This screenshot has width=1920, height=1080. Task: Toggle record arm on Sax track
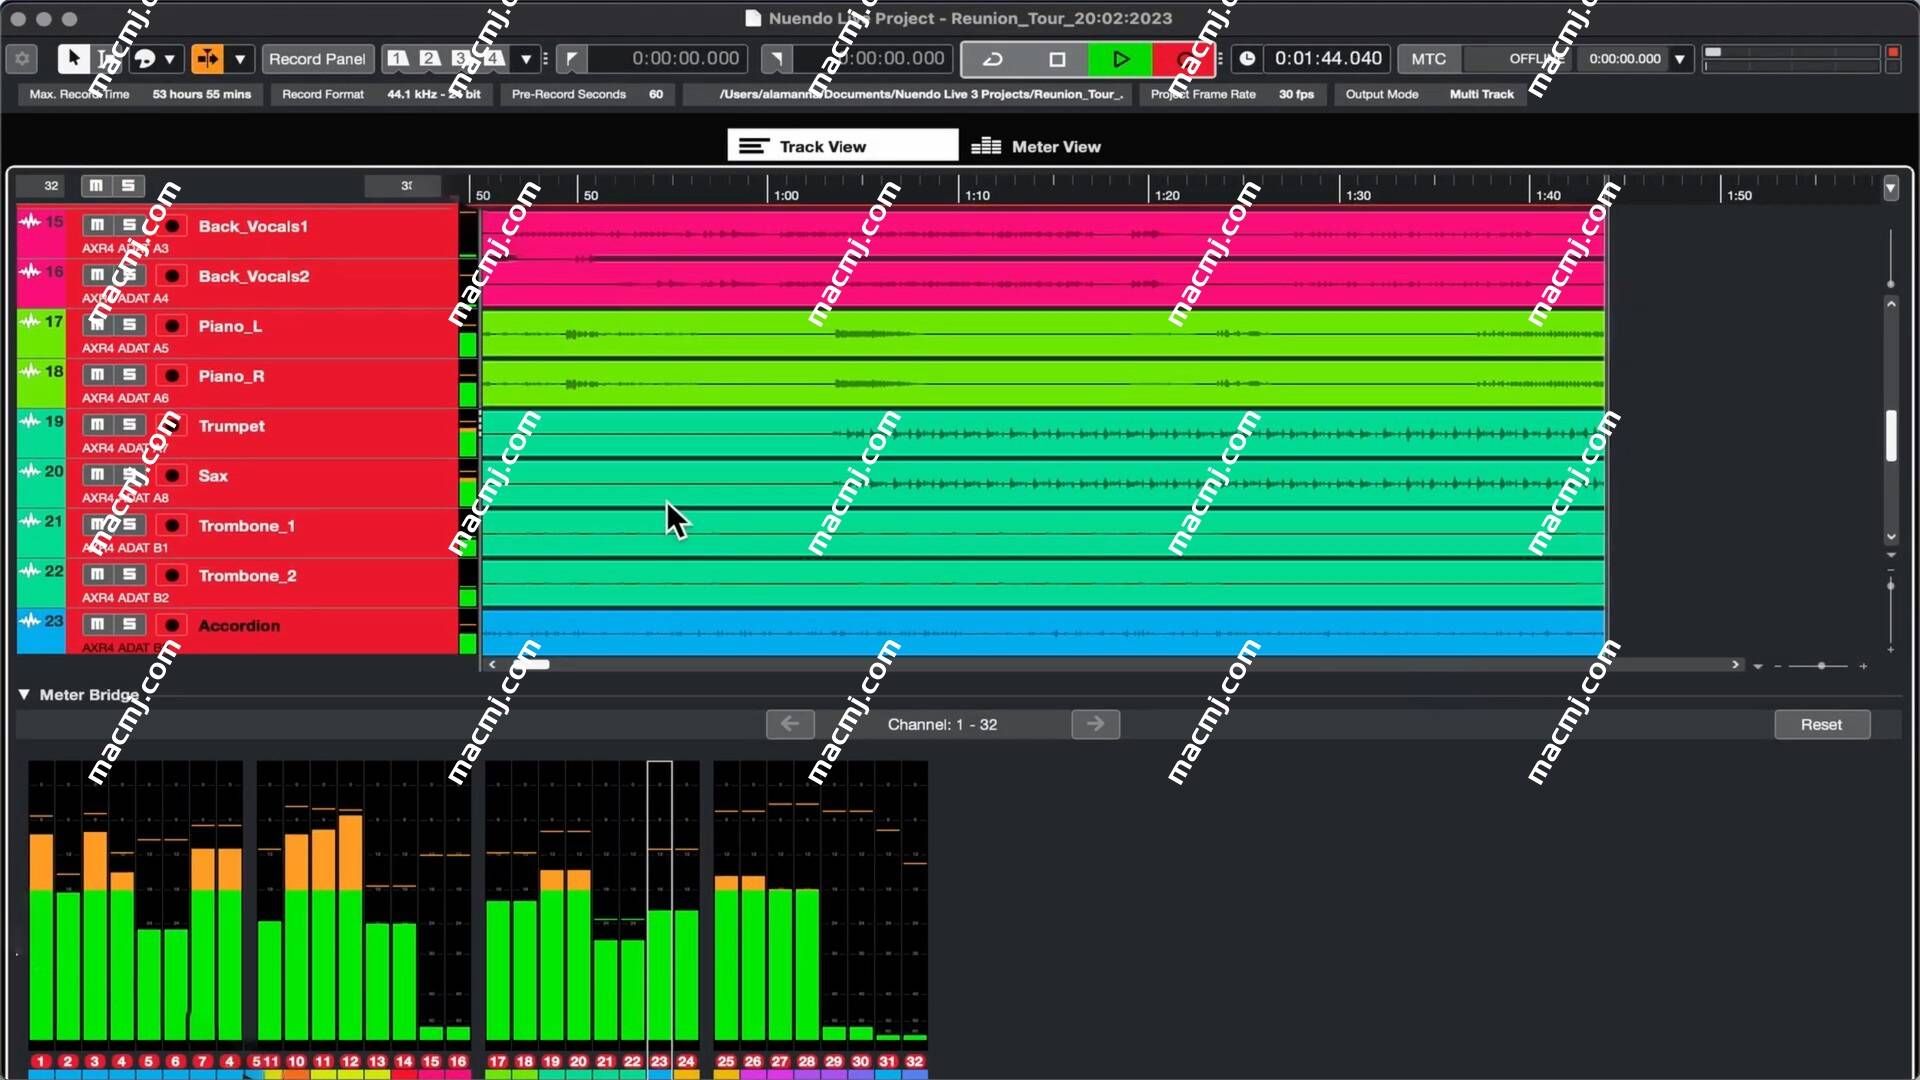pyautogui.click(x=172, y=475)
